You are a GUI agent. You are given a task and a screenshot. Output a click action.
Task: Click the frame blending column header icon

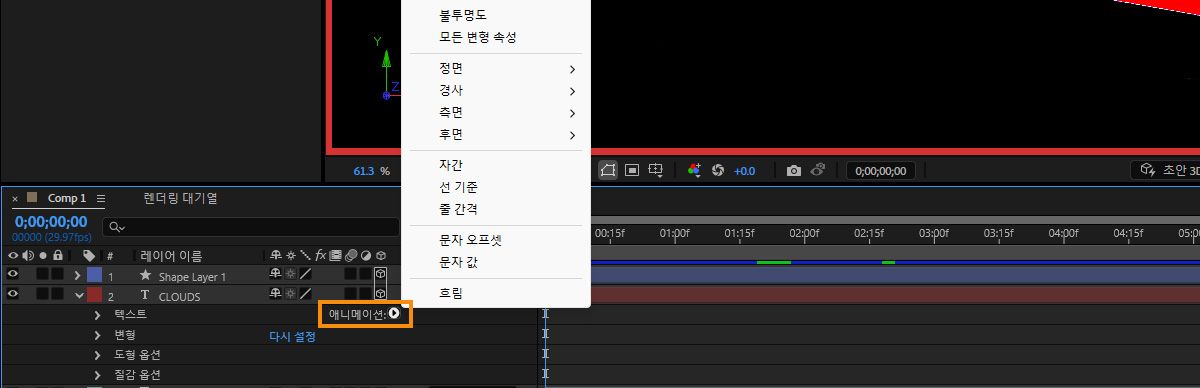point(335,256)
